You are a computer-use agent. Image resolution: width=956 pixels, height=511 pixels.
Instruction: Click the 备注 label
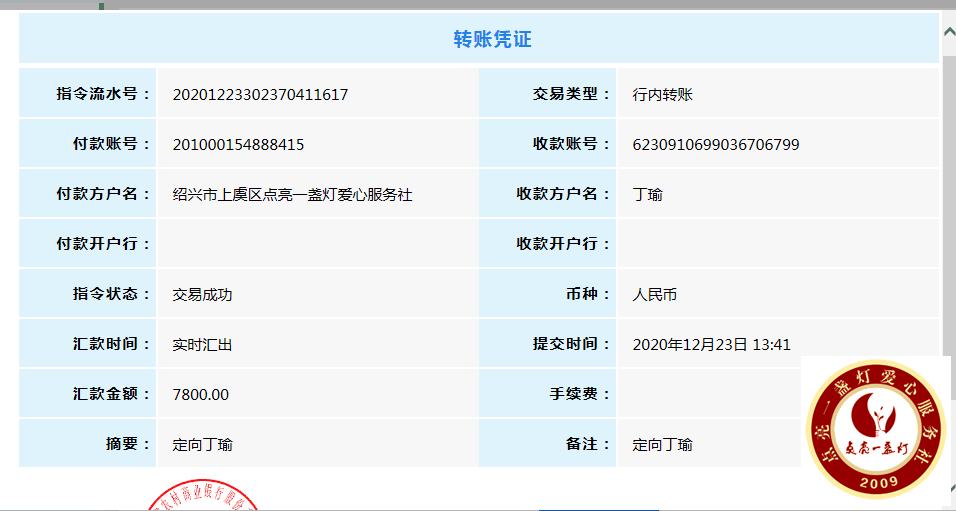click(588, 444)
